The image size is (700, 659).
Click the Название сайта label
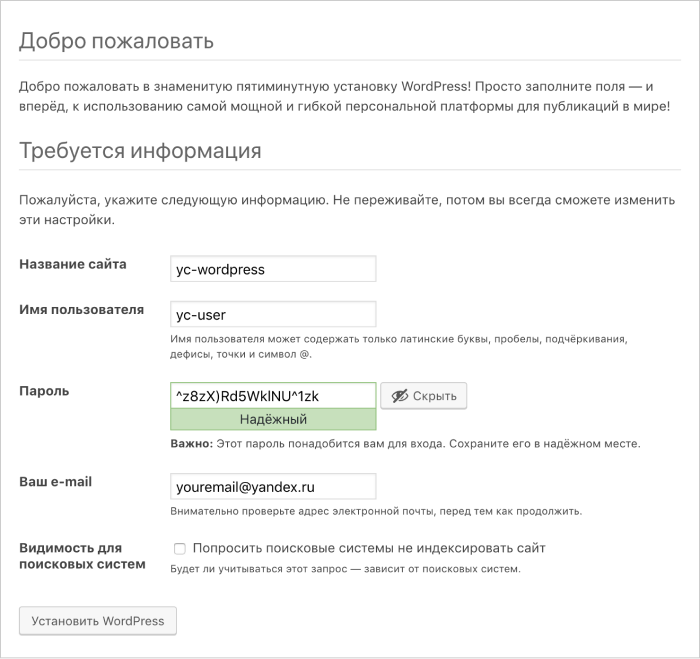coord(73,264)
